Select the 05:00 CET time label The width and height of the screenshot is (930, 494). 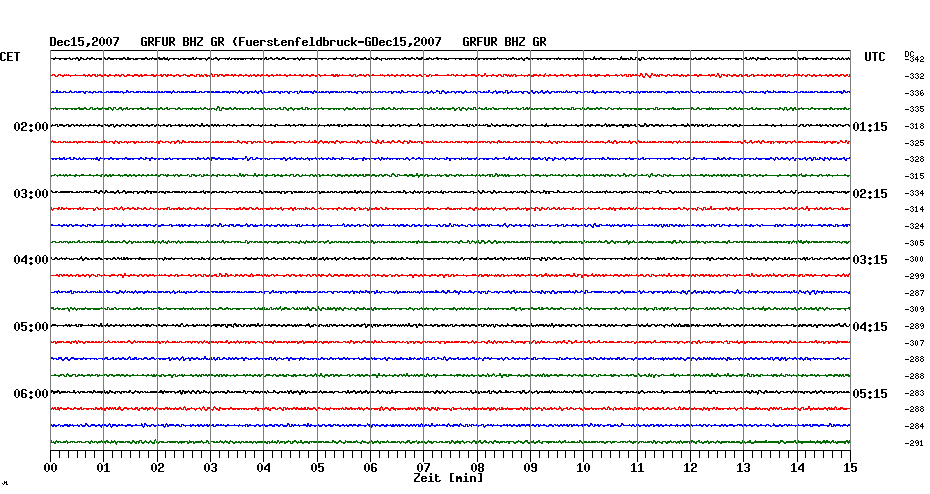tap(31, 327)
